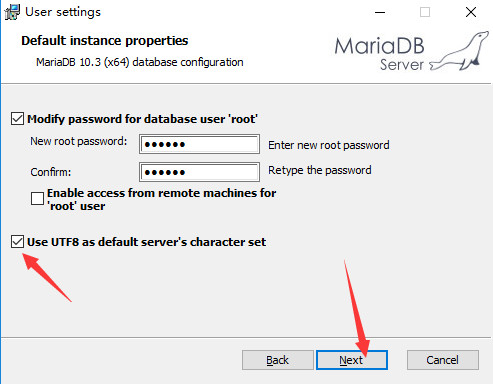Click the installer icon in the title bar

(12, 12)
